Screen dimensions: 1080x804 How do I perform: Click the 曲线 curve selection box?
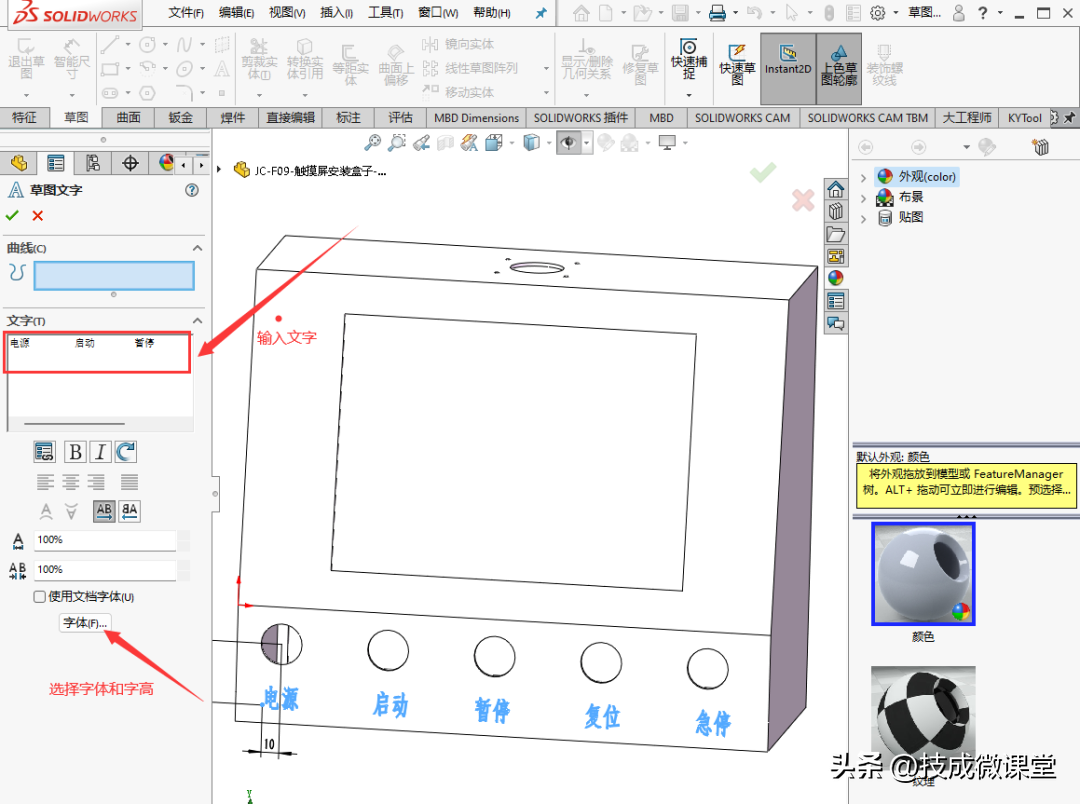point(114,276)
